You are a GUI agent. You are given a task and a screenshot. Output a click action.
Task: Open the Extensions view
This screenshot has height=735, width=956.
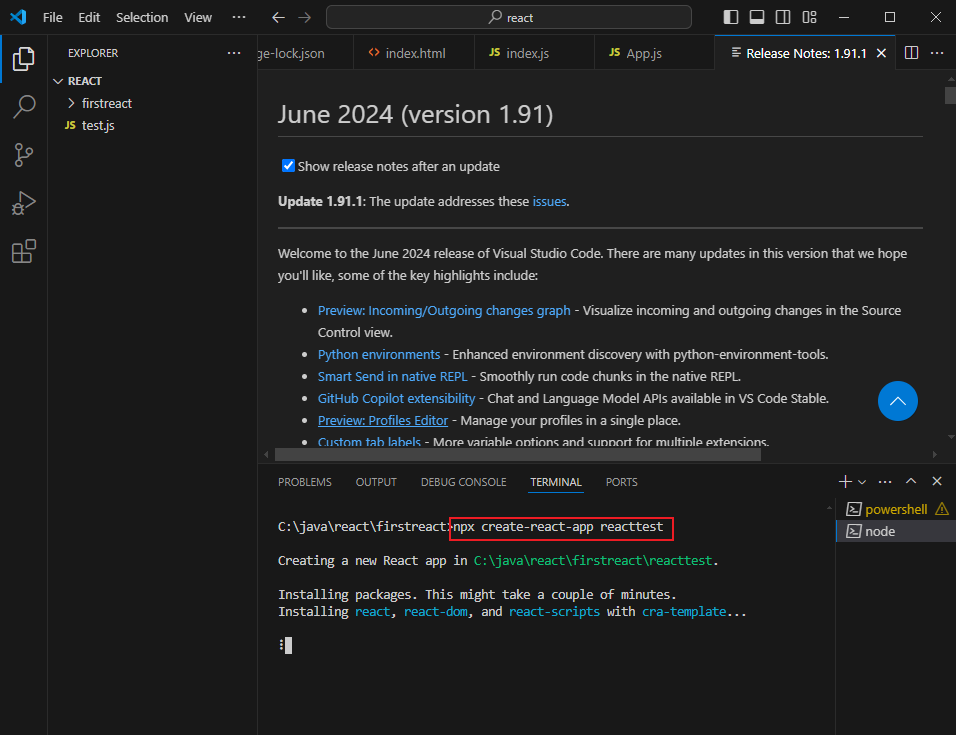(x=24, y=251)
